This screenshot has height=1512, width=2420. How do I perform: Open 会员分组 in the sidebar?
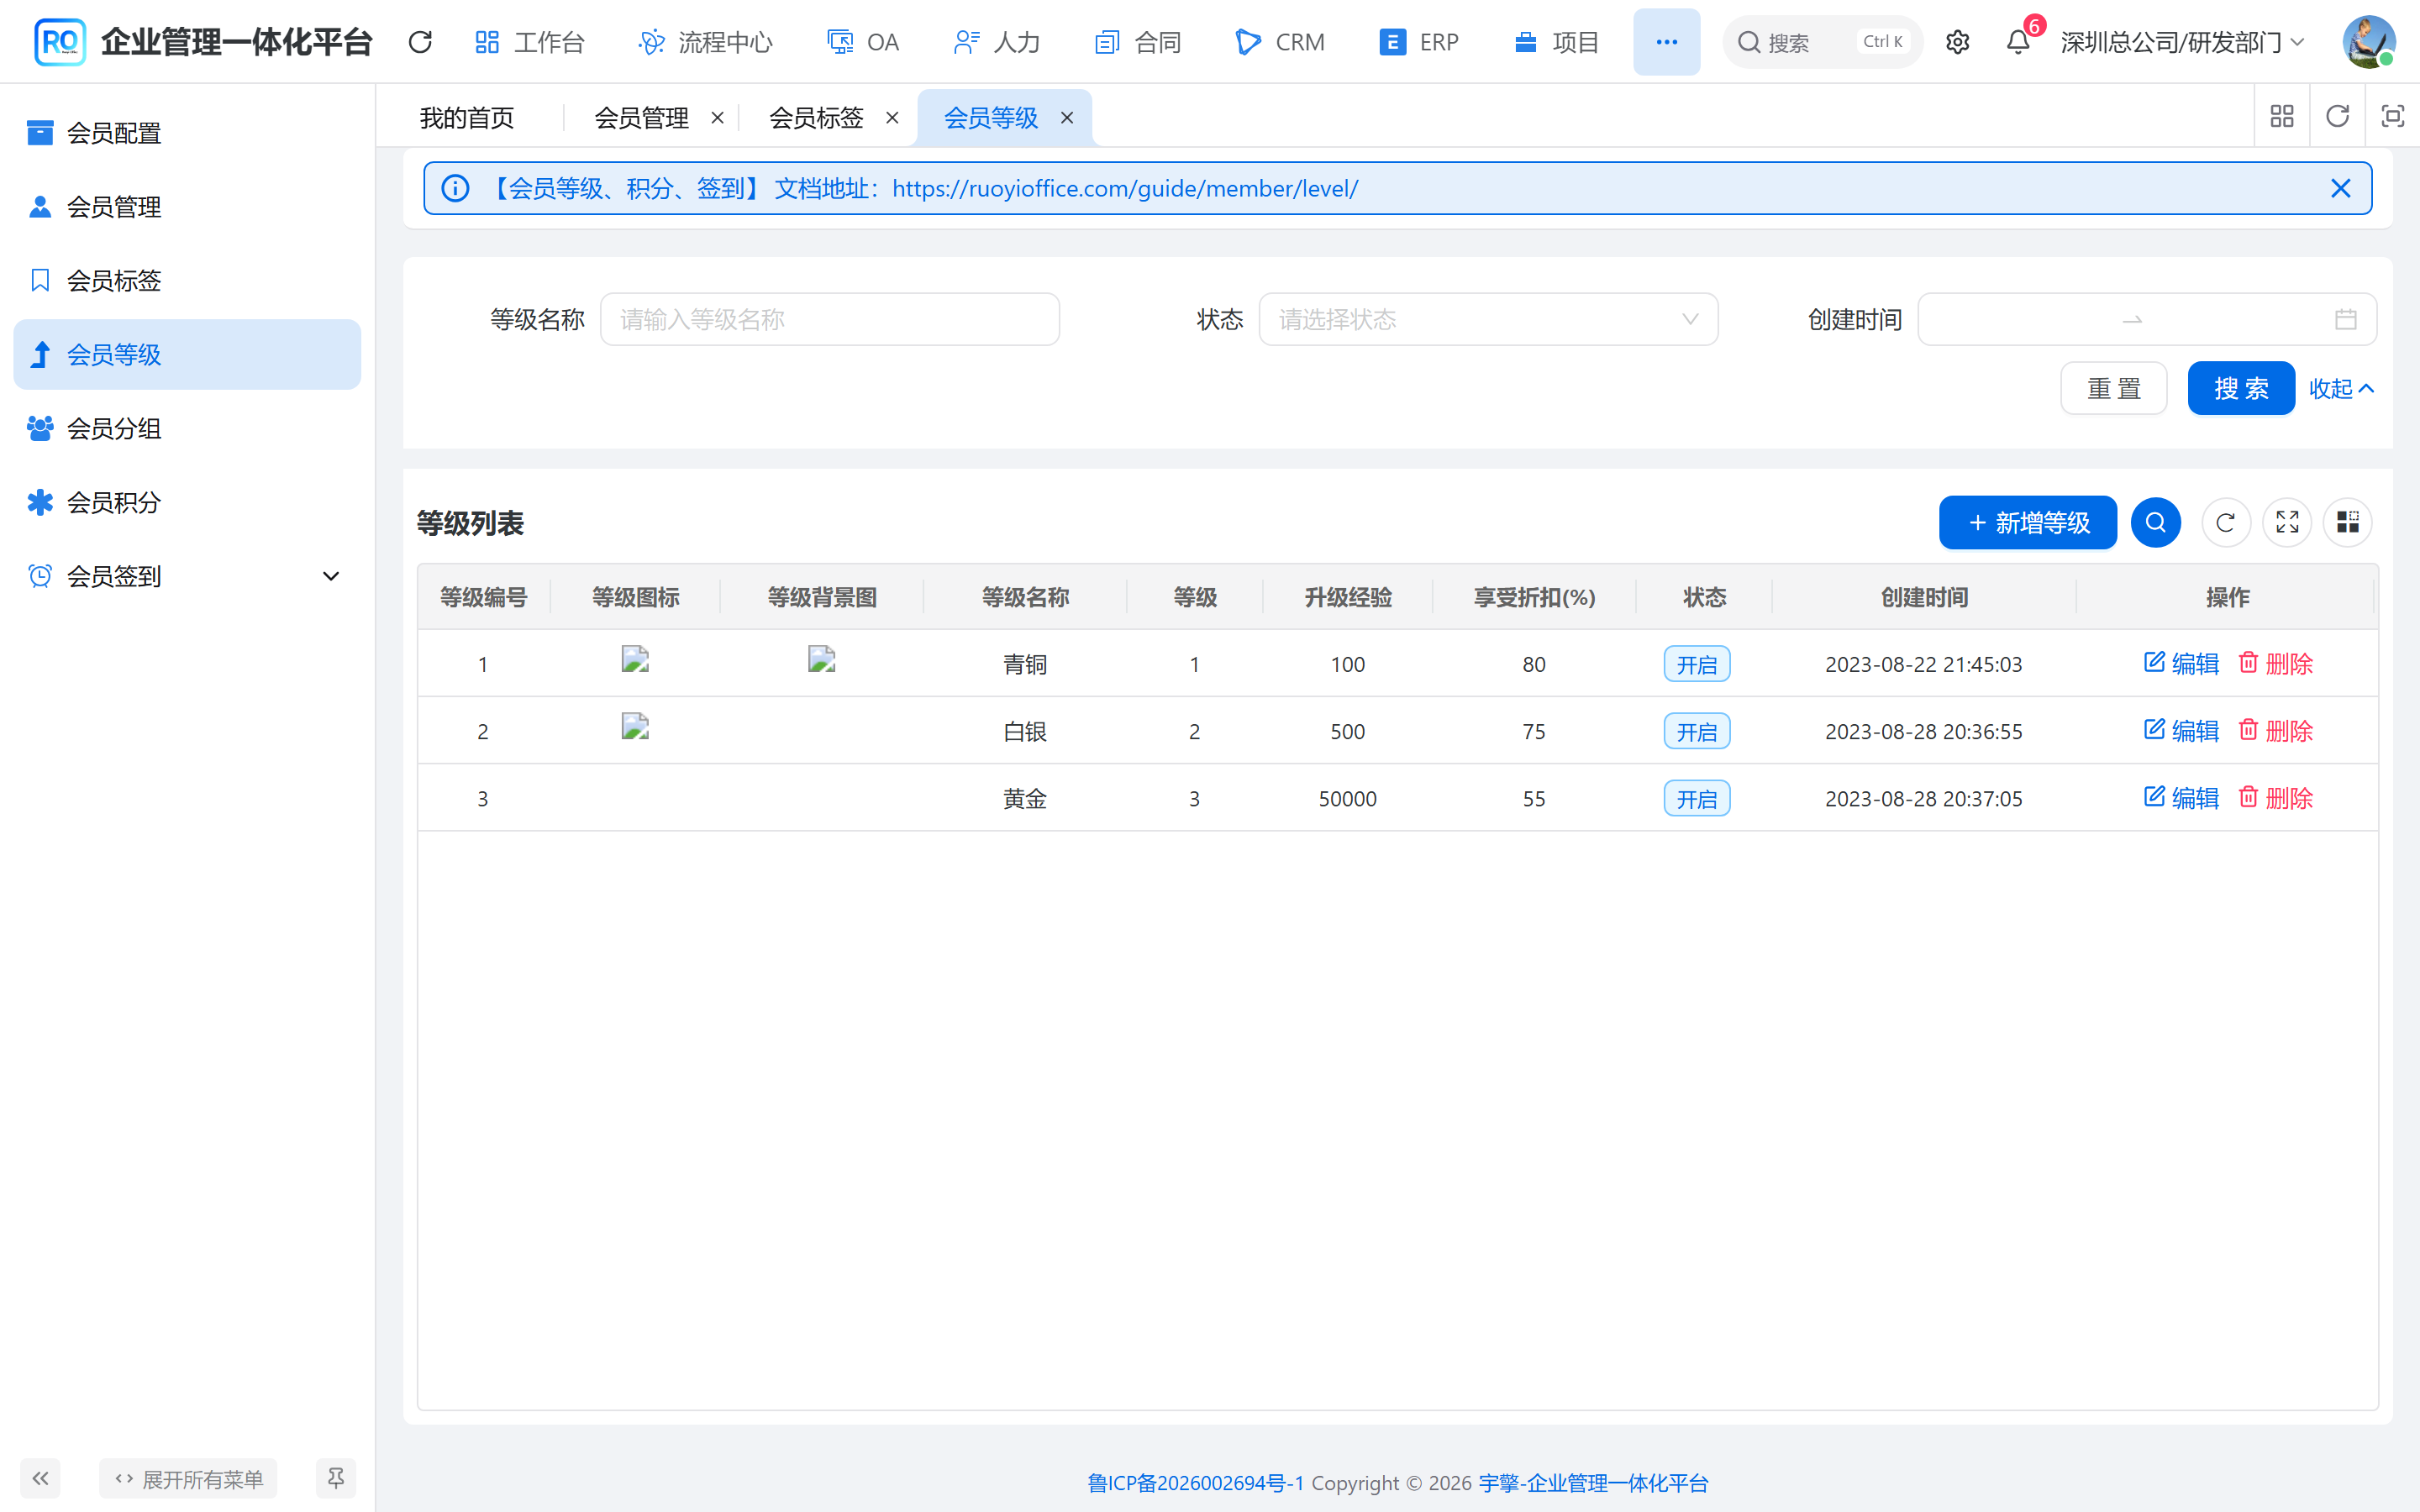point(187,429)
